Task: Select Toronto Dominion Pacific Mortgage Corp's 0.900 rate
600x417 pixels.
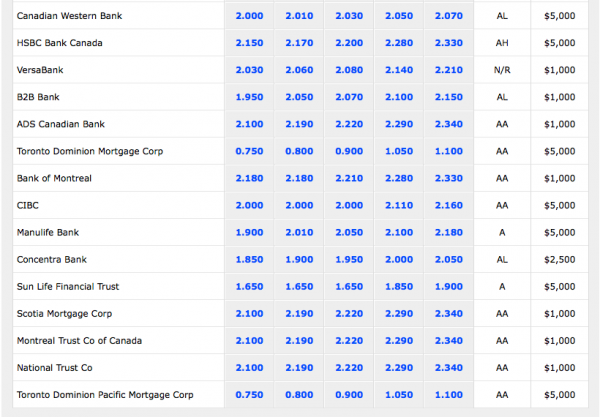Action: (x=349, y=394)
